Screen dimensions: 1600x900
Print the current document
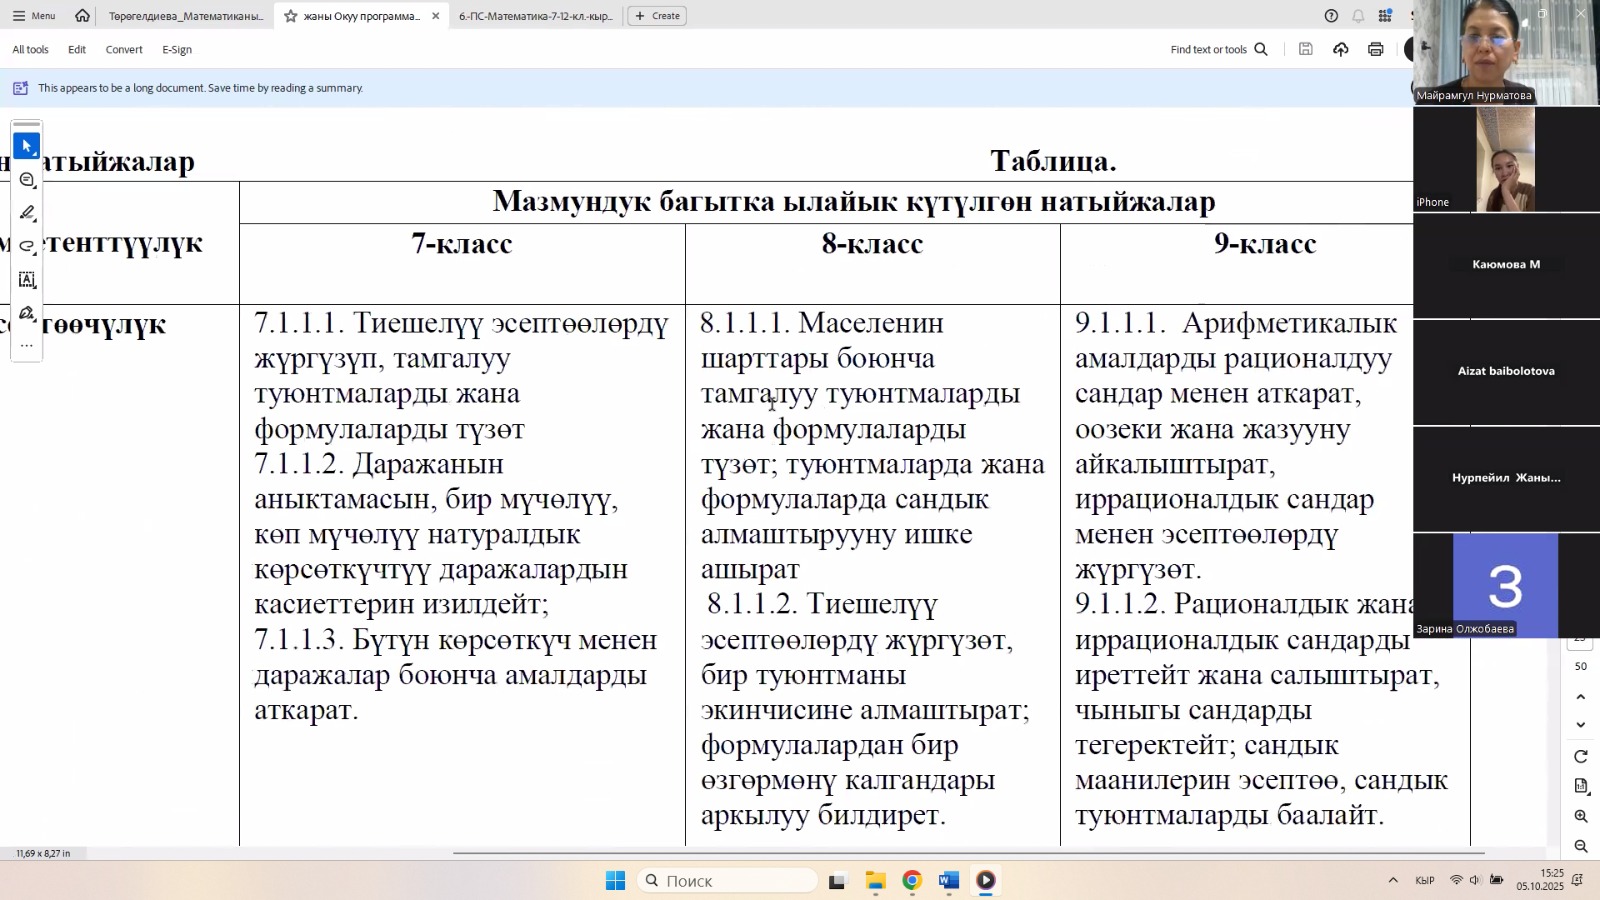point(1375,49)
